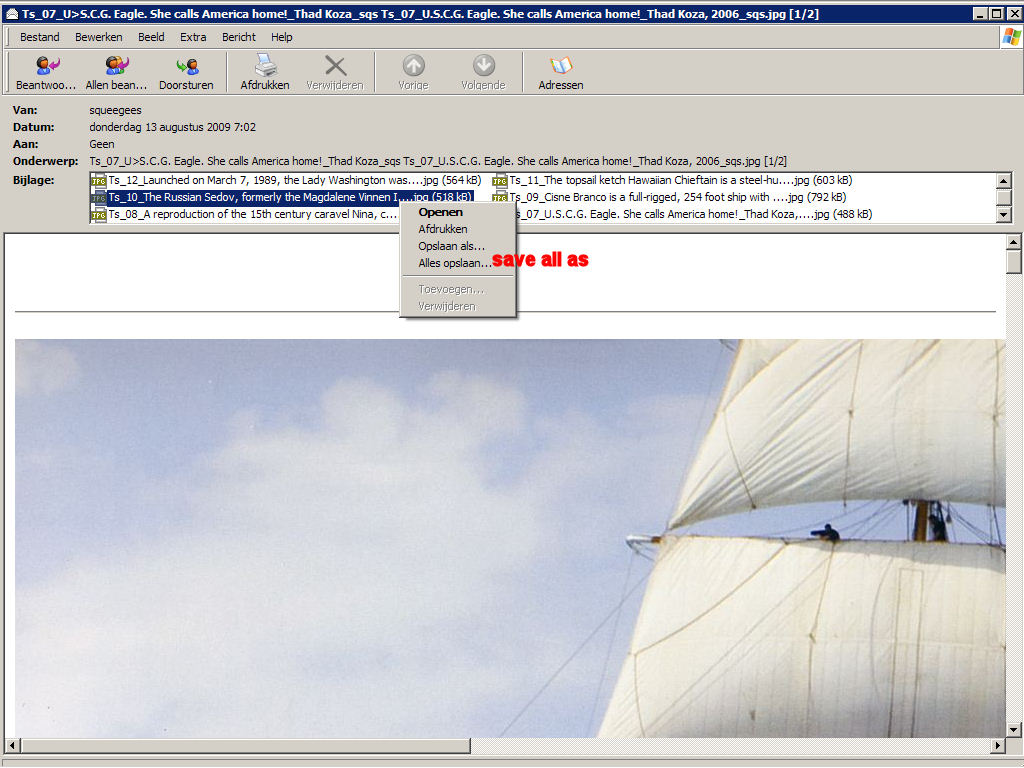Viewport: 1024px width, 768px height.
Task: Click the attachment list scroll down arrow
Action: 1004,214
